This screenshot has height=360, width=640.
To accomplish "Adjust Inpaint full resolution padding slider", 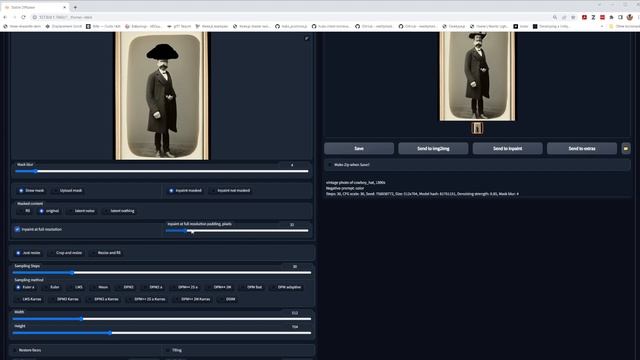I will [x=237, y=231].
